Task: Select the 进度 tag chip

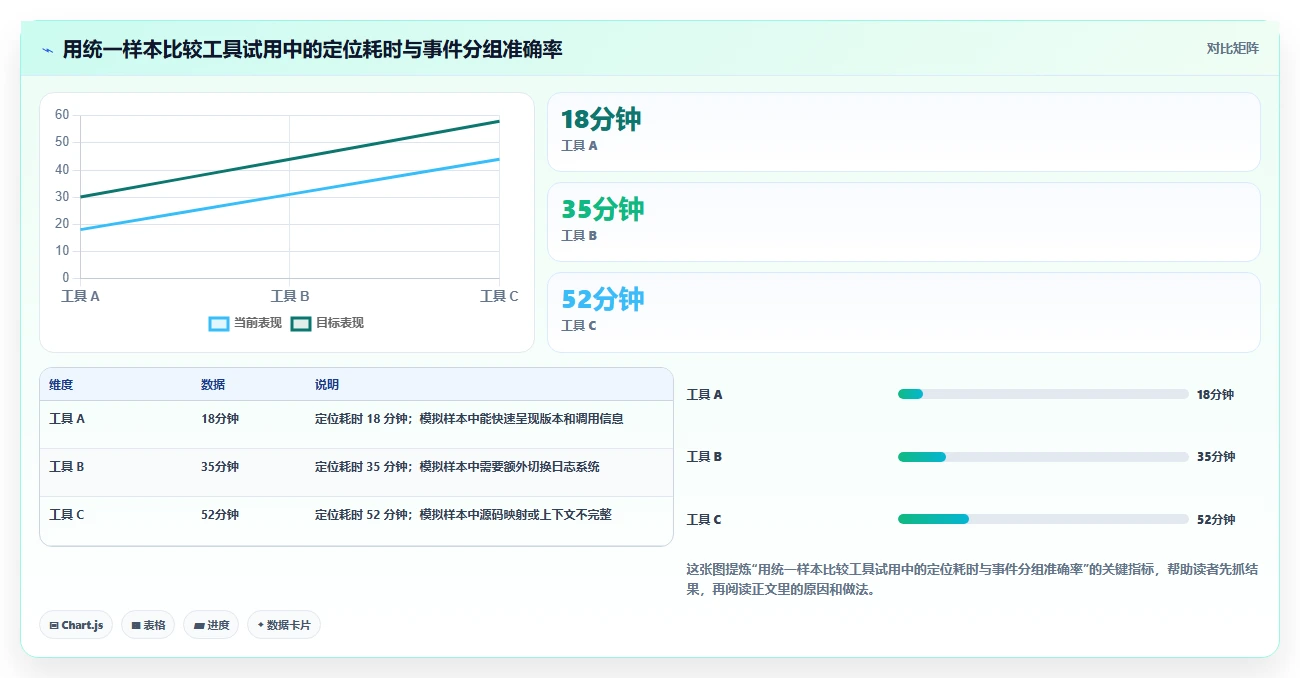Action: coord(211,625)
